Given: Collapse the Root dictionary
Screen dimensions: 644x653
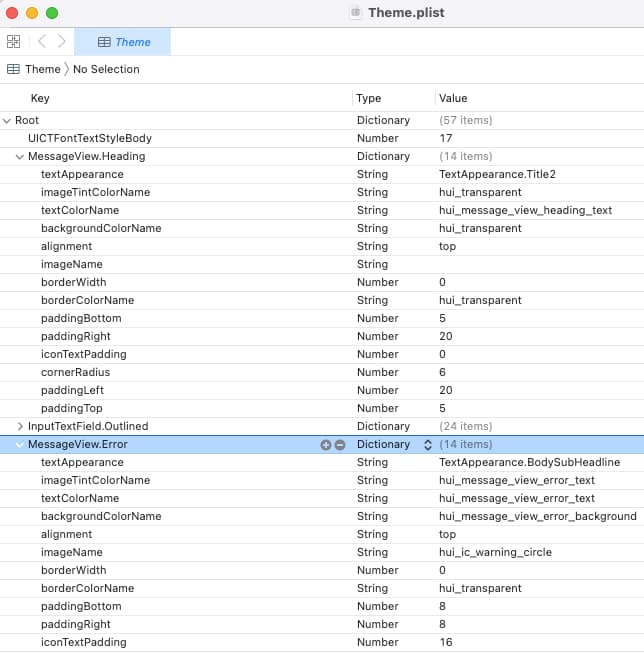Looking at the screenshot, I should tap(7, 121).
